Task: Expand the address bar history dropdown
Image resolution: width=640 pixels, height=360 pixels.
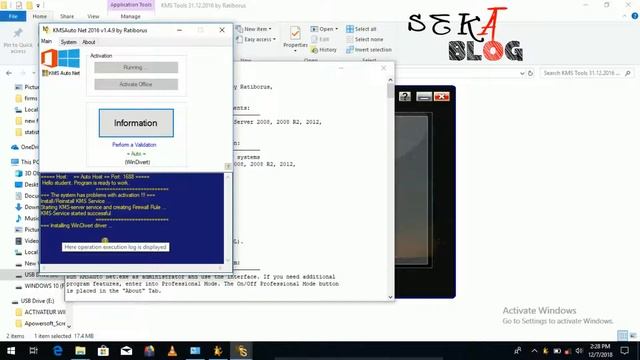Action: (522, 73)
